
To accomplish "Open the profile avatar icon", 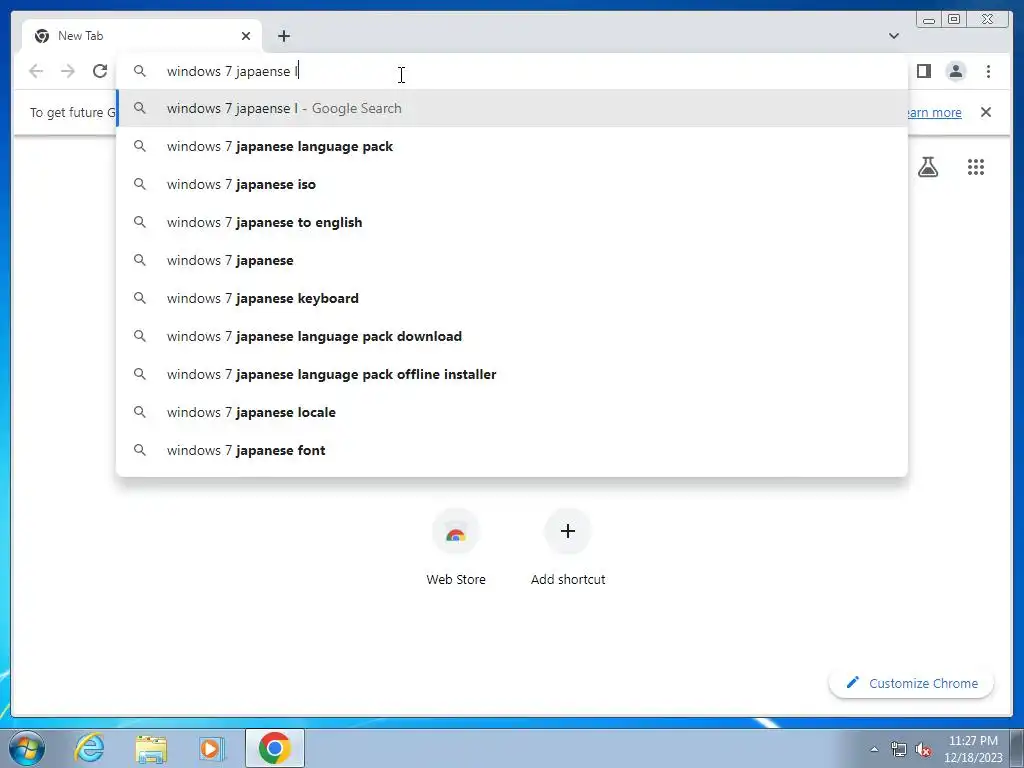I will coord(955,71).
